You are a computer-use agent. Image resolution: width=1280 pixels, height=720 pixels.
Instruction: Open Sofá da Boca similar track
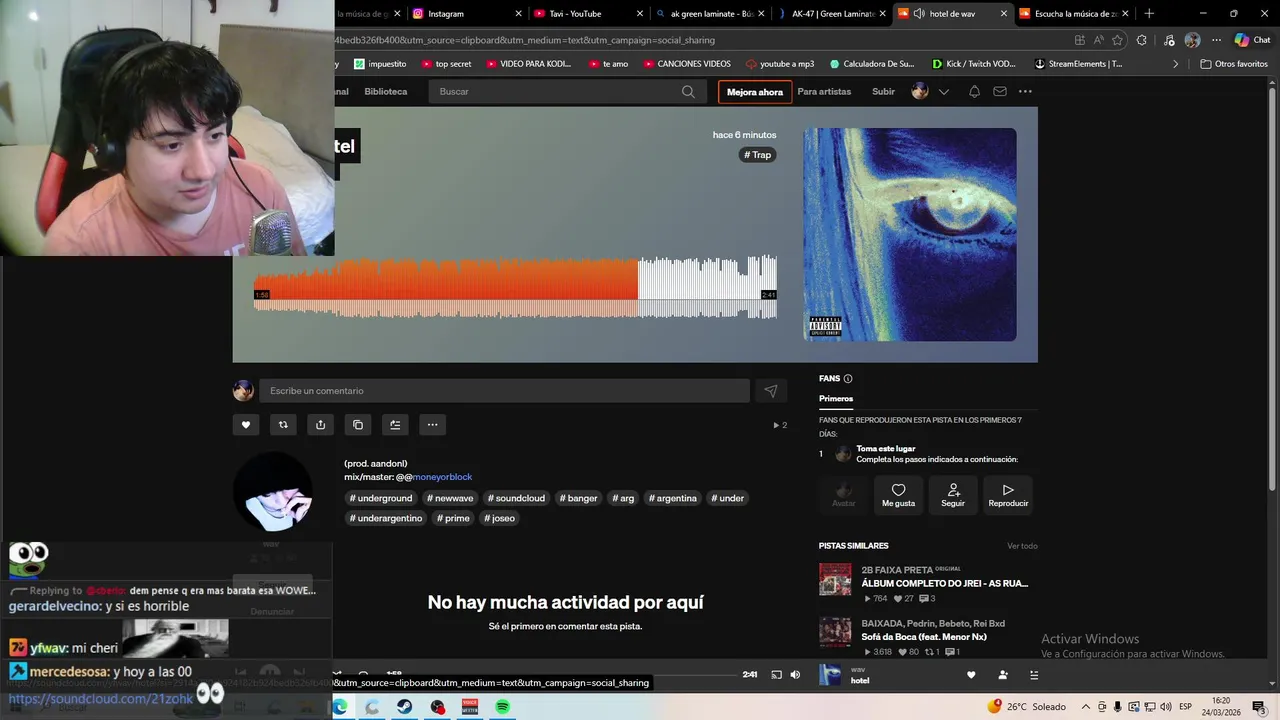[924, 637]
